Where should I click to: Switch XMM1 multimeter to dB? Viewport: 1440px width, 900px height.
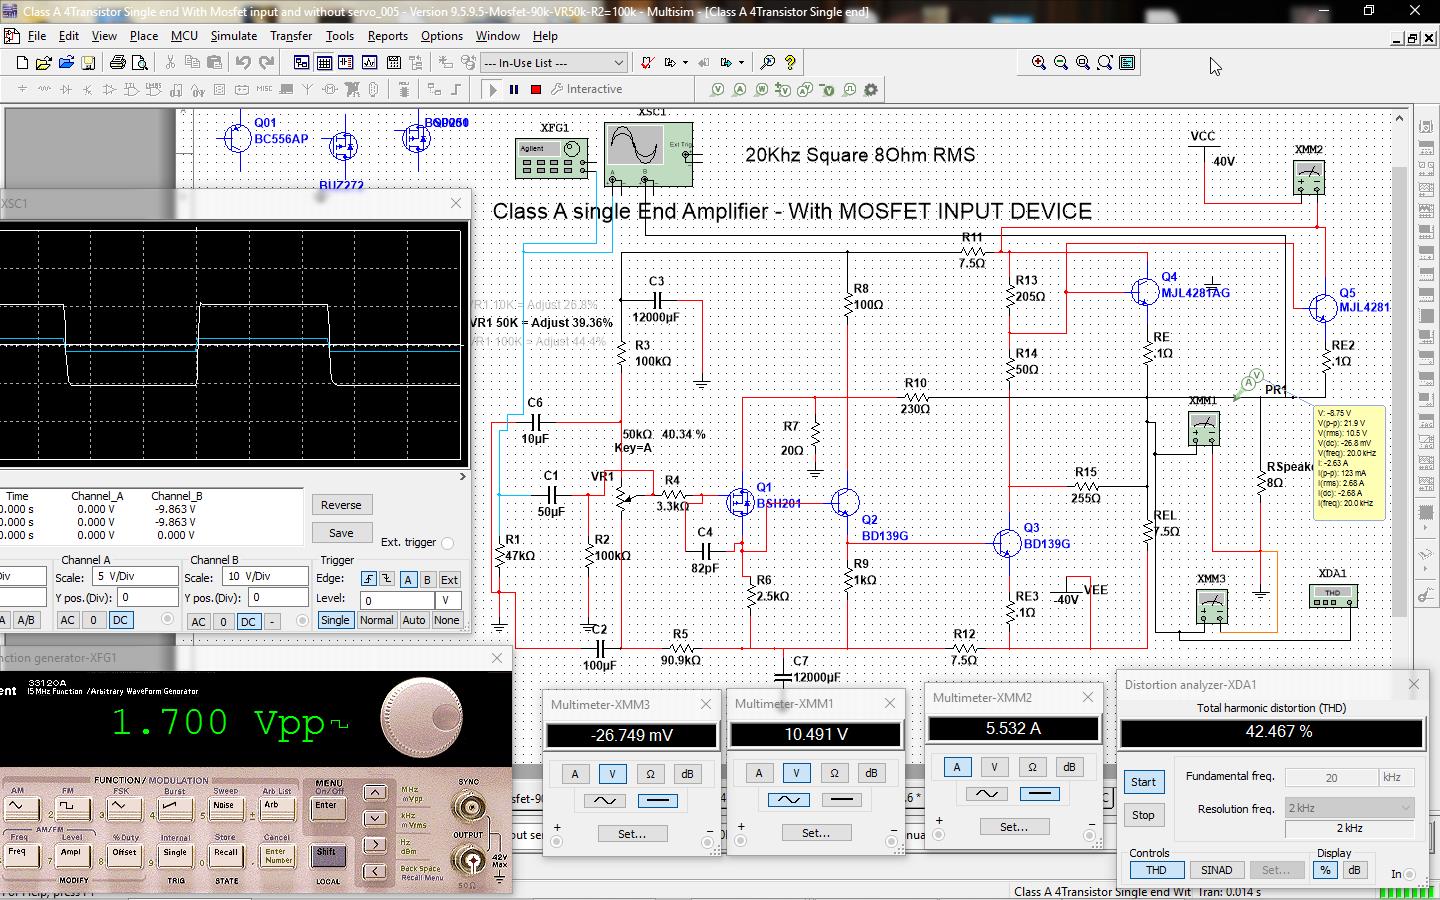[871, 773]
